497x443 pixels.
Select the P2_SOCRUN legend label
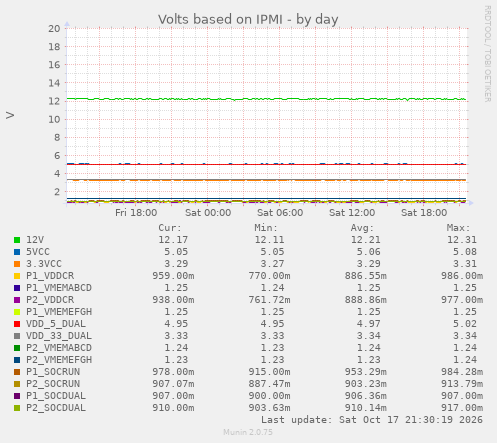click(x=53, y=384)
